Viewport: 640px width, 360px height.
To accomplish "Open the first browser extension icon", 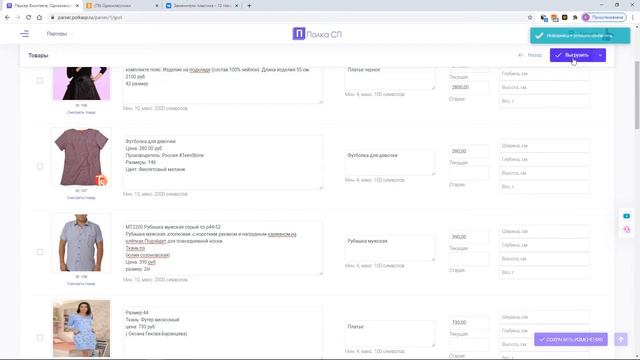I will [x=544, y=18].
